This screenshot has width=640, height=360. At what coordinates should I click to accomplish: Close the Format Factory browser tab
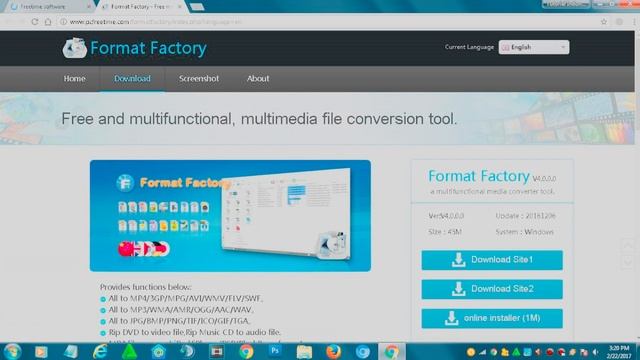pos(180,7)
